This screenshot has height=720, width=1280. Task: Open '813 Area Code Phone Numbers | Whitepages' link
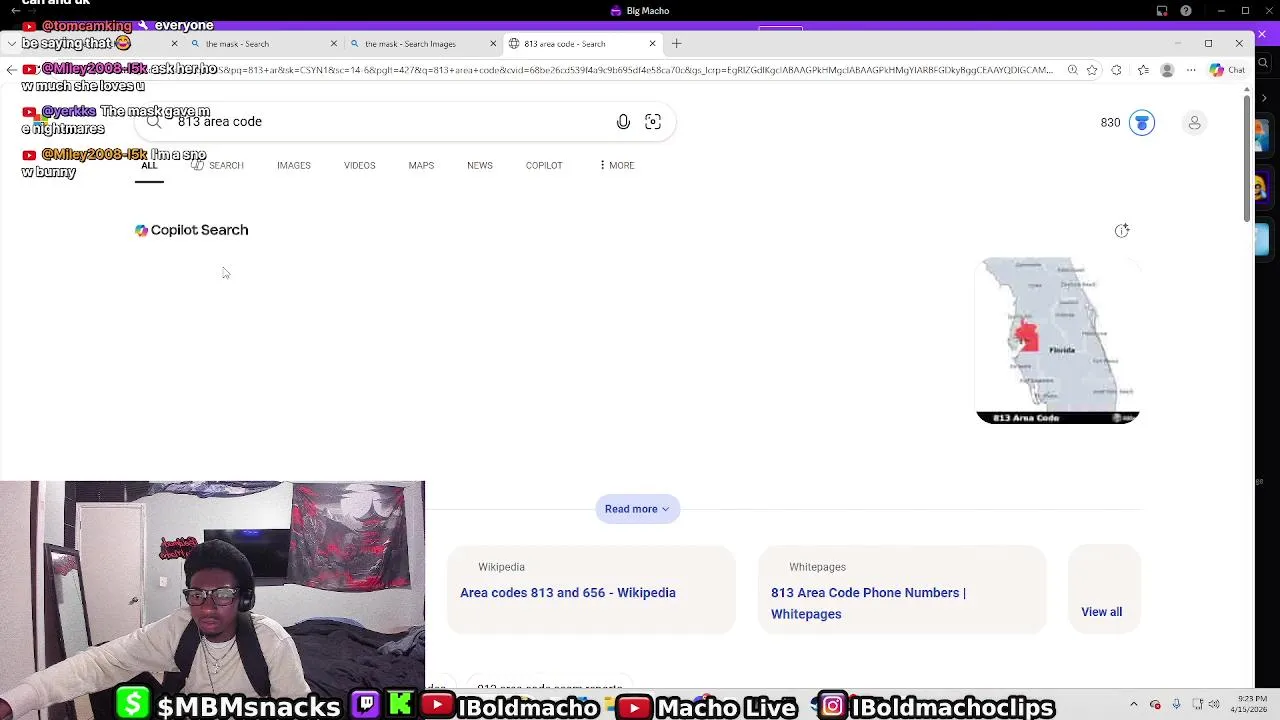point(868,603)
